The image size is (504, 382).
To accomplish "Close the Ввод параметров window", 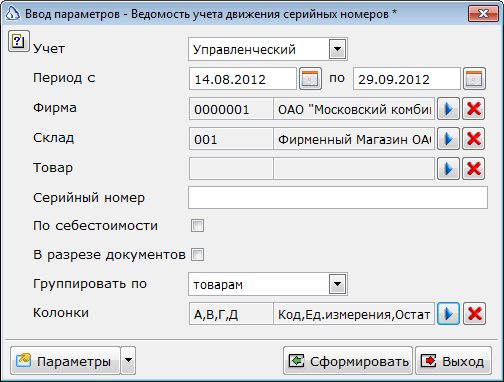I will [x=483, y=14].
